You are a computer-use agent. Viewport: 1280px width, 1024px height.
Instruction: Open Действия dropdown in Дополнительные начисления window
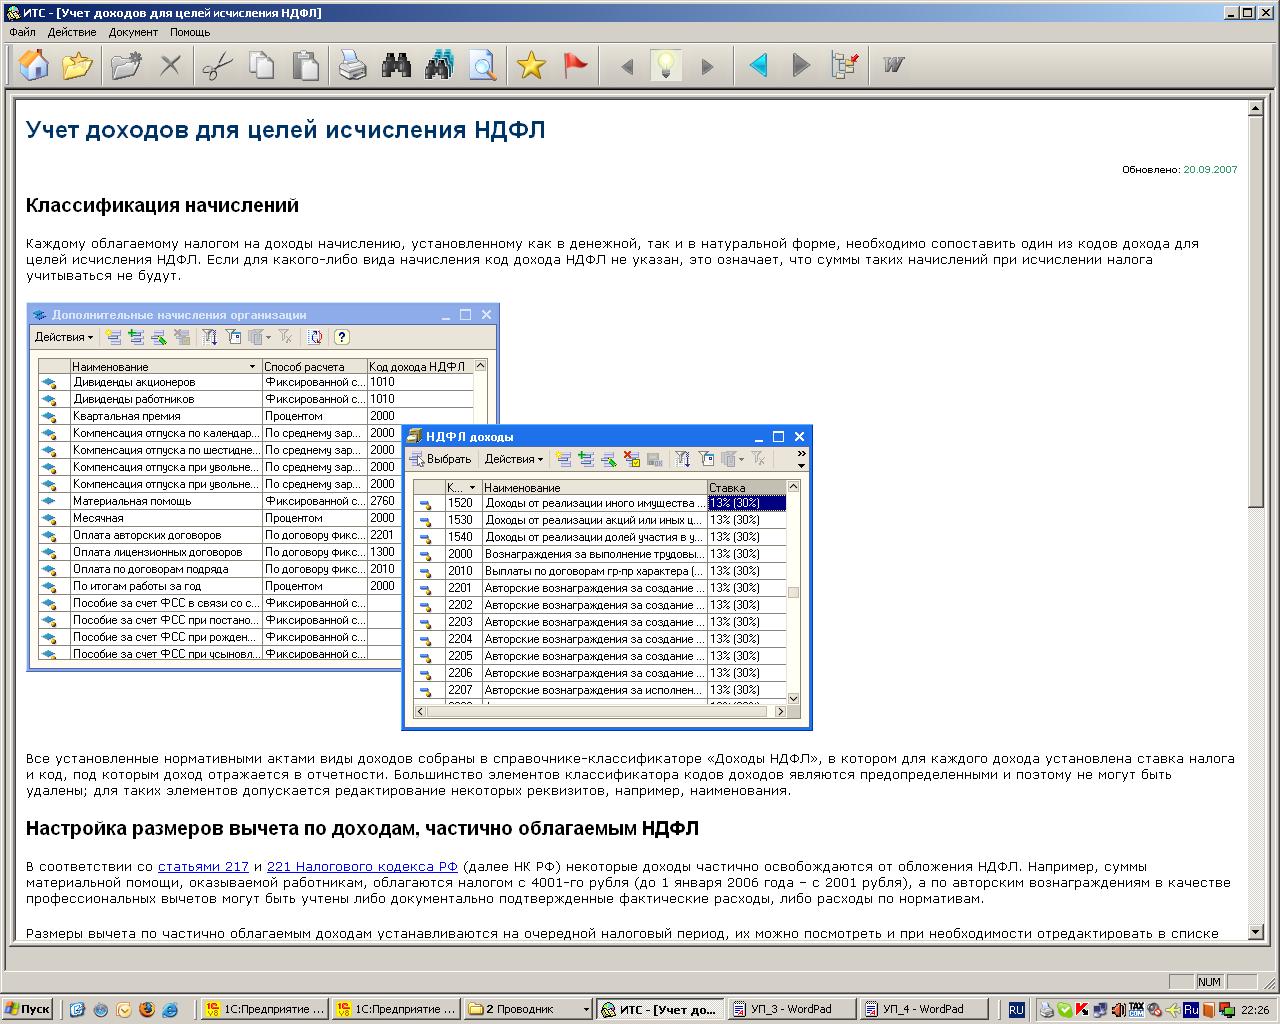click(x=64, y=337)
